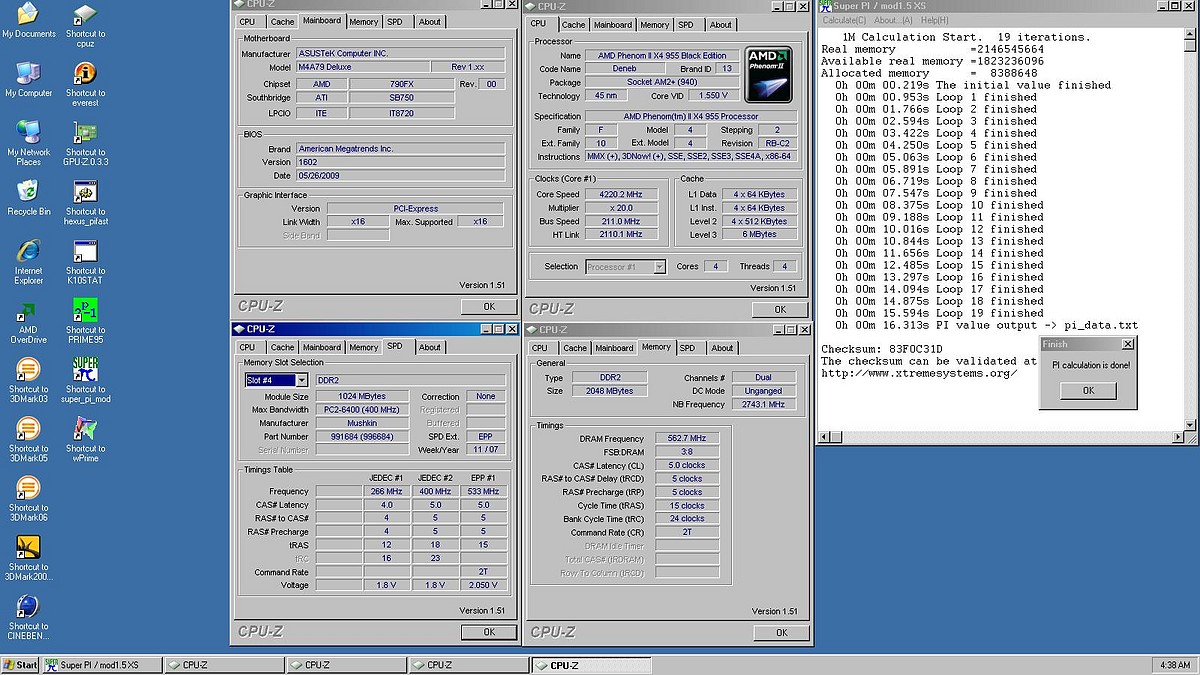The width and height of the screenshot is (1200, 675).
Task: Select the Shortcut to wPrime icon
Action: pos(85,430)
